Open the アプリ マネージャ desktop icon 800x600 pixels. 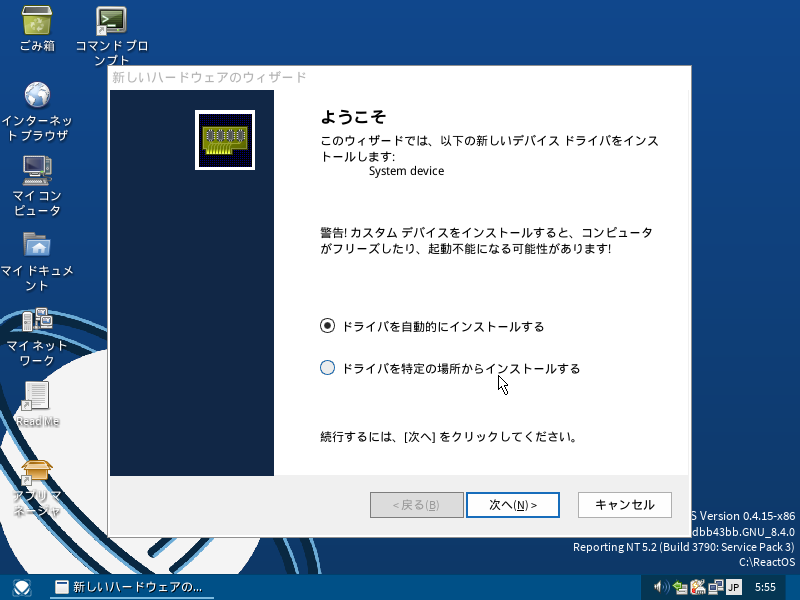point(37,489)
